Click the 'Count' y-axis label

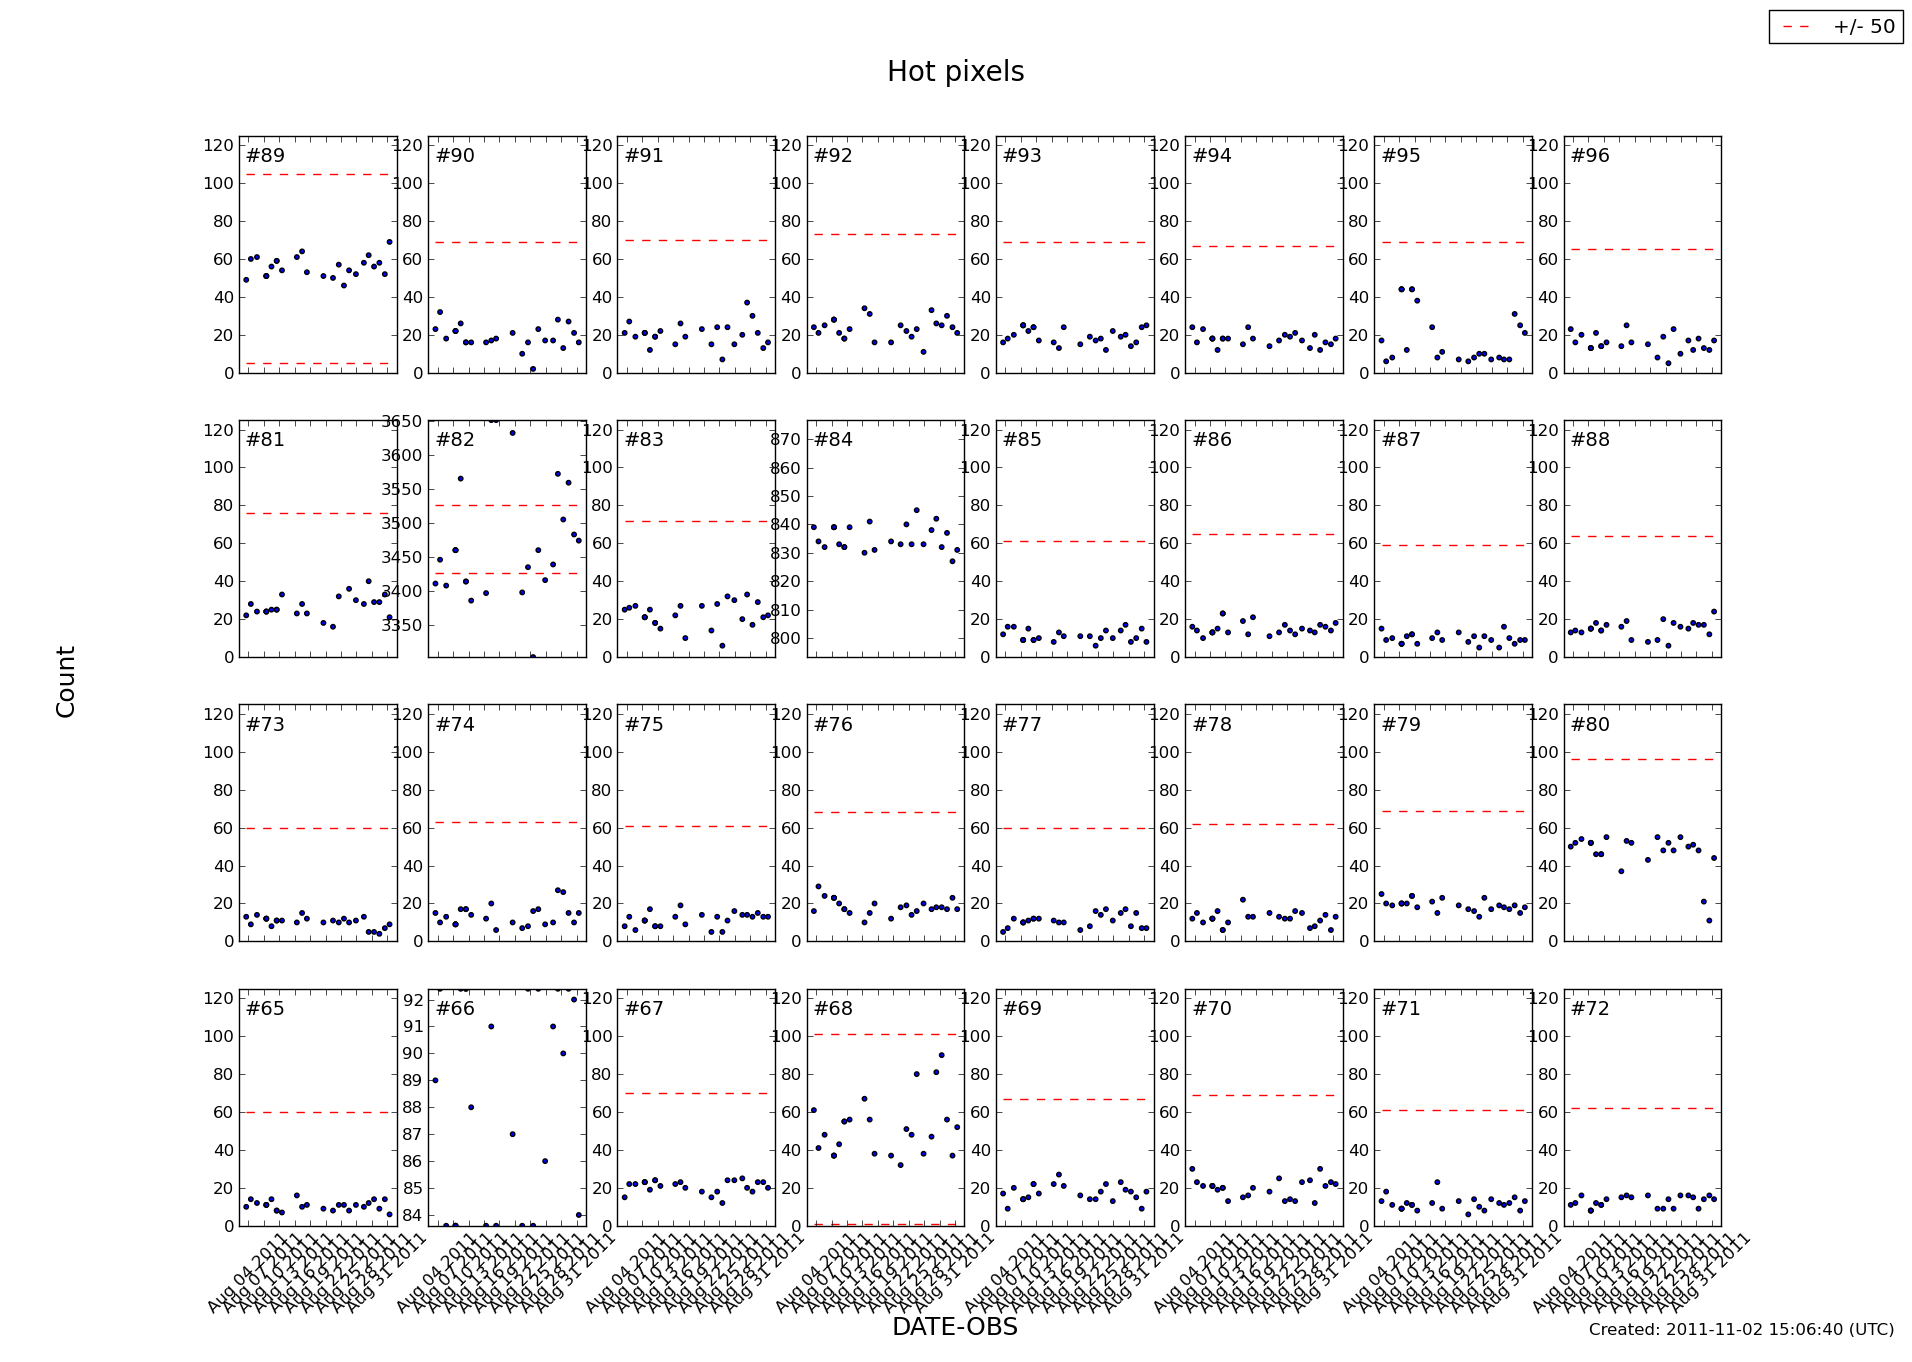tap(66, 682)
